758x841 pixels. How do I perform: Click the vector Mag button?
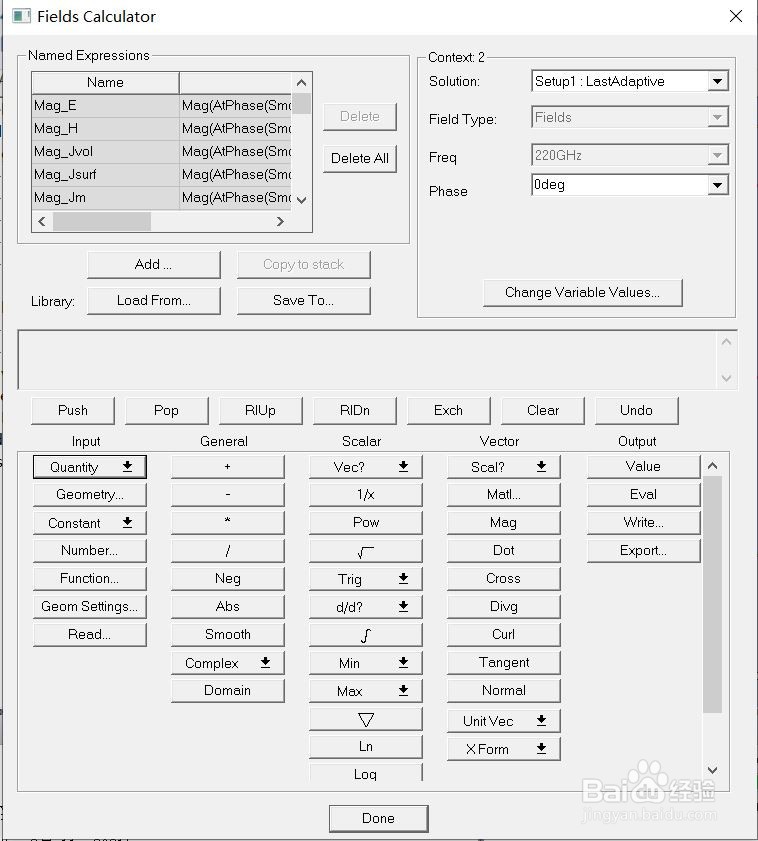pyautogui.click(x=504, y=522)
